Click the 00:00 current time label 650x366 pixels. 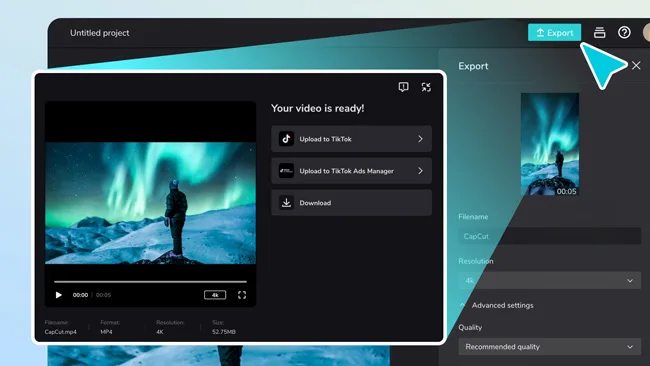80,295
